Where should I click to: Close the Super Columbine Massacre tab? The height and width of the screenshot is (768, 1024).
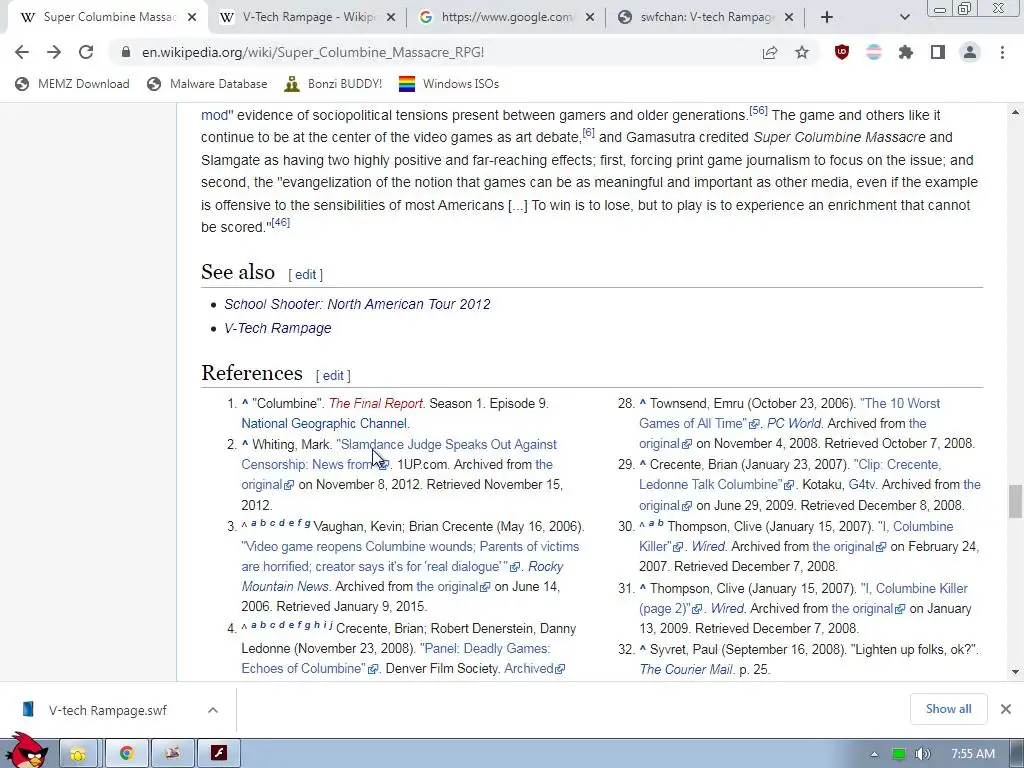[192, 17]
